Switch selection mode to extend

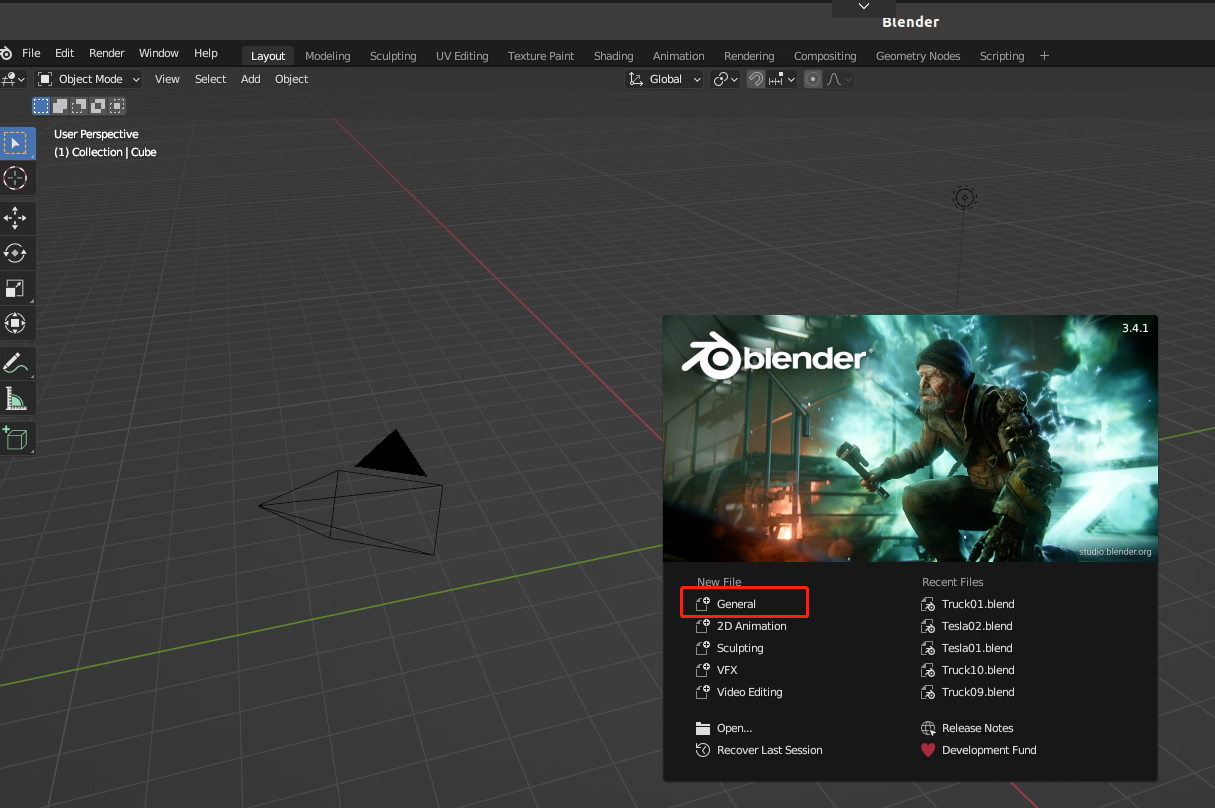[60, 106]
